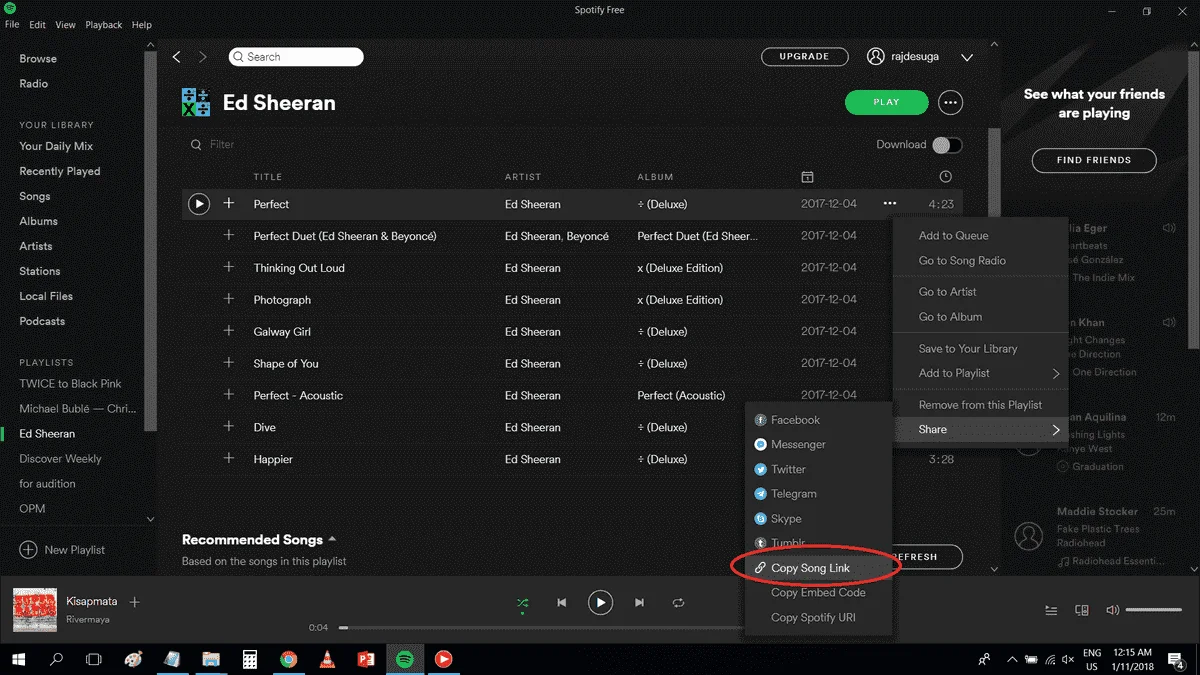Click the main play button in player bar
This screenshot has height=675, width=1200.
600,603
